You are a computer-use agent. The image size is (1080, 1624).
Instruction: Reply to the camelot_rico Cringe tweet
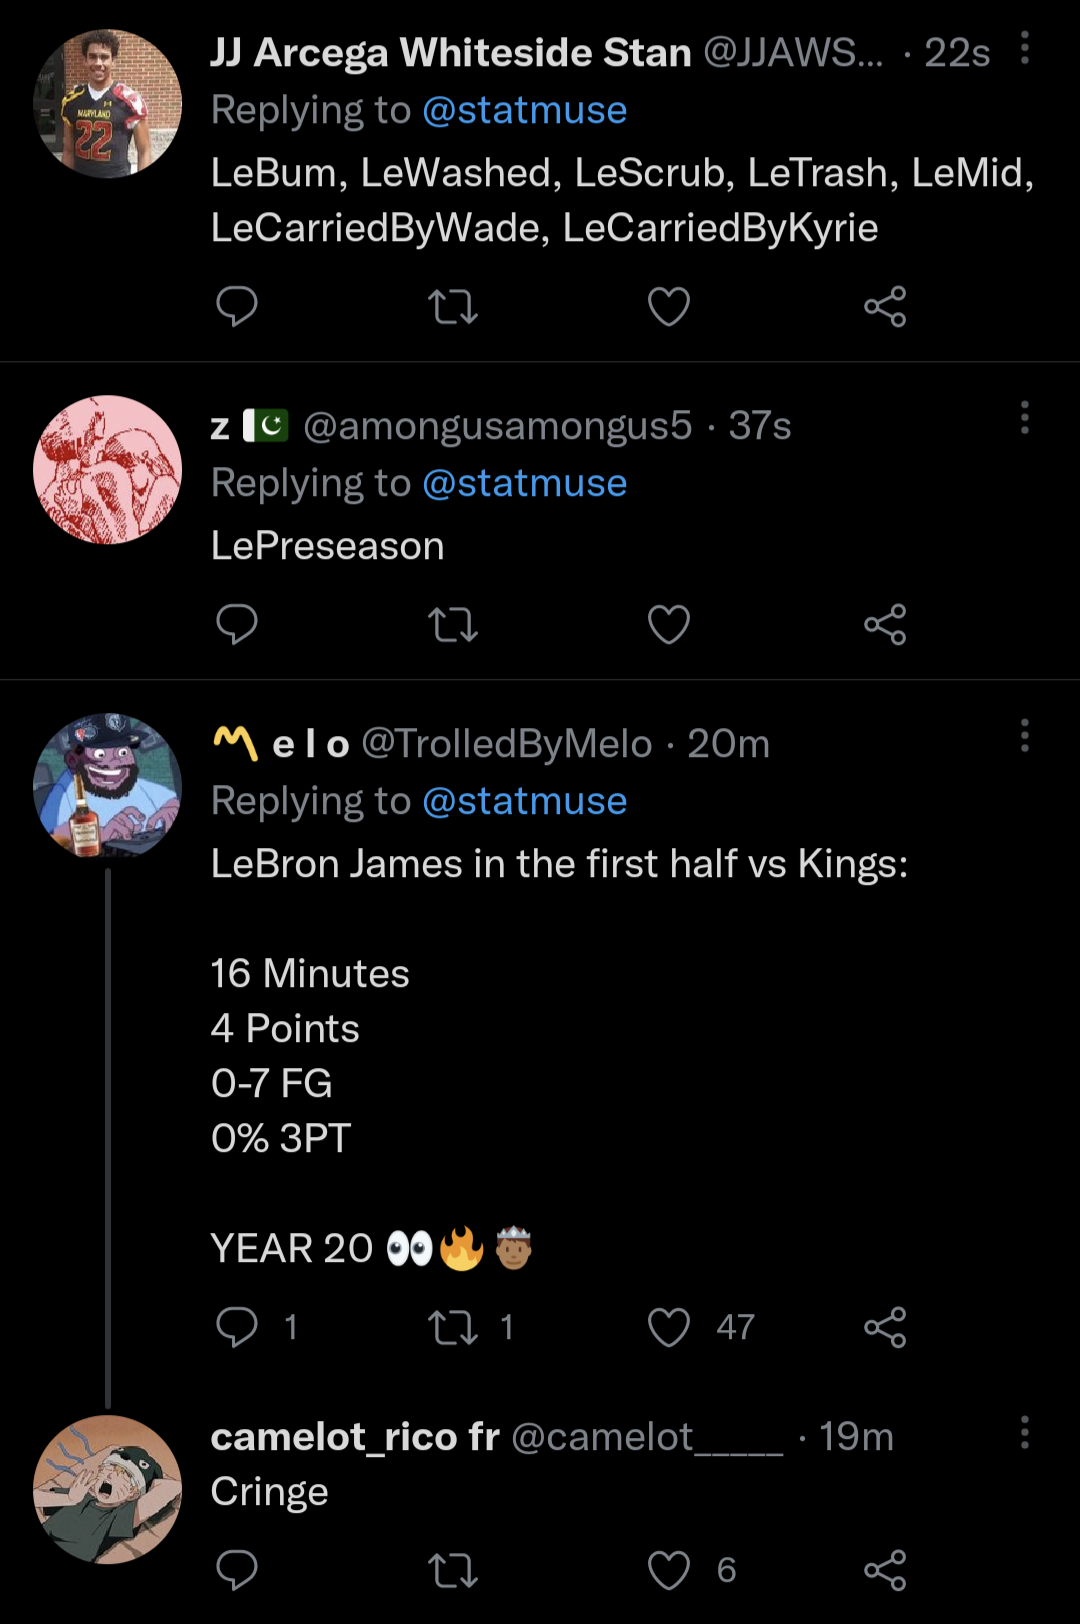pos(237,1570)
